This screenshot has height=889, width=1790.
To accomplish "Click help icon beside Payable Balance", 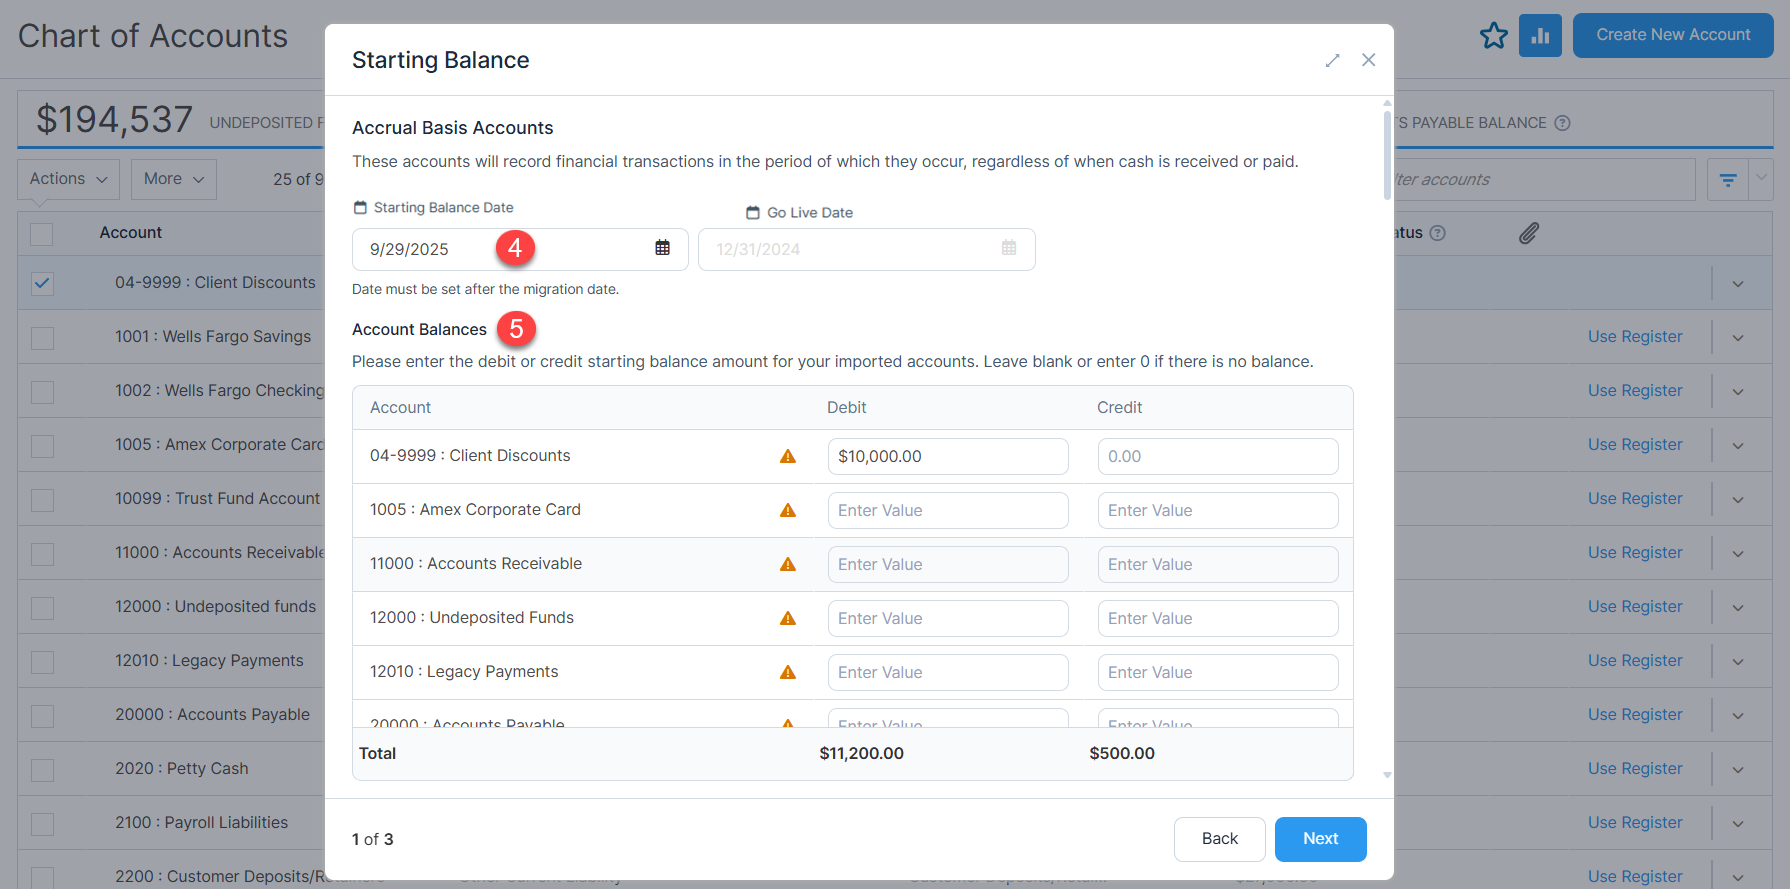I will tap(1563, 123).
